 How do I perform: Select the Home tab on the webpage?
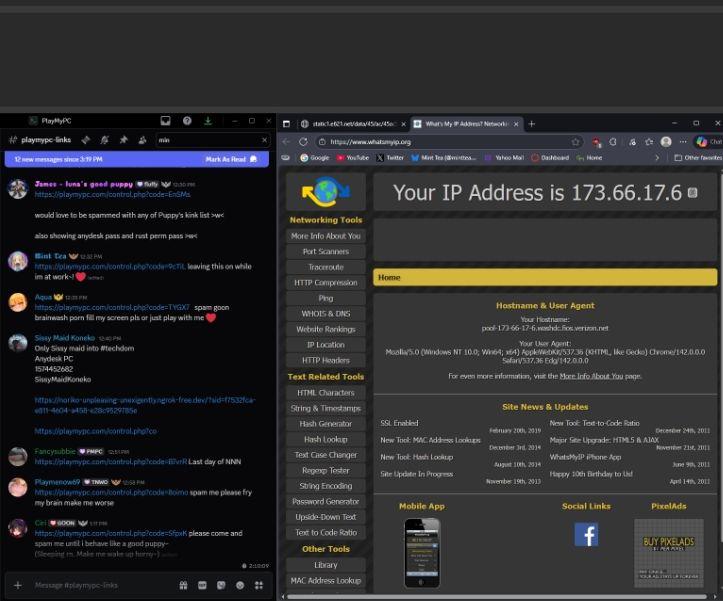click(x=390, y=277)
